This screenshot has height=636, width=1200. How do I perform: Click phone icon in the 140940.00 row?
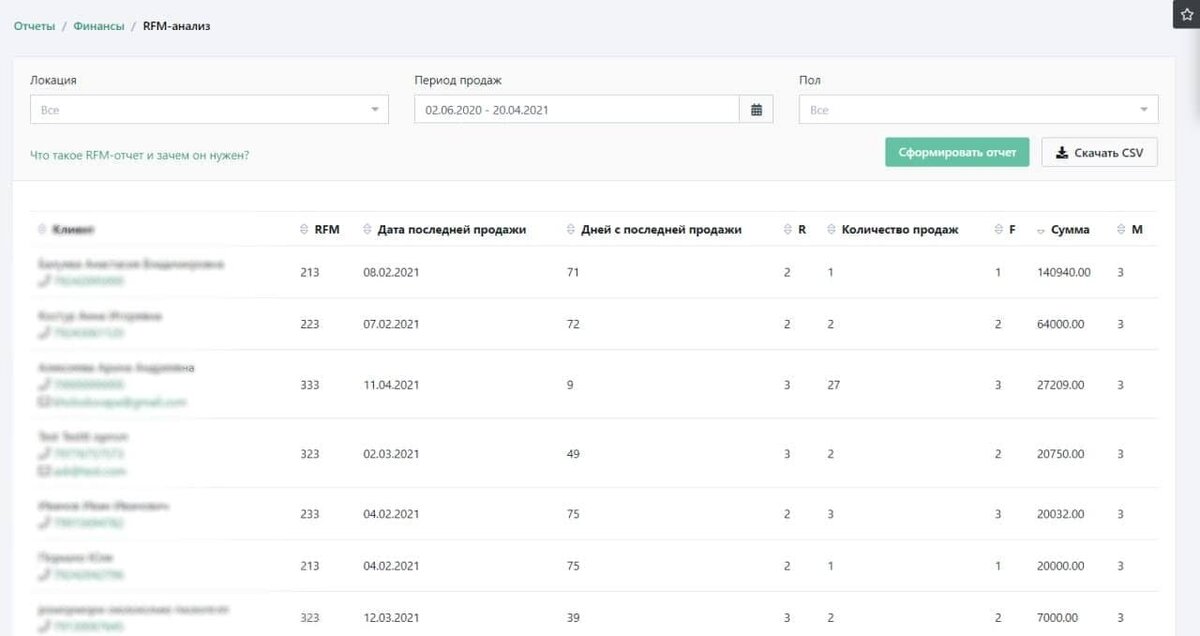[x=43, y=282]
